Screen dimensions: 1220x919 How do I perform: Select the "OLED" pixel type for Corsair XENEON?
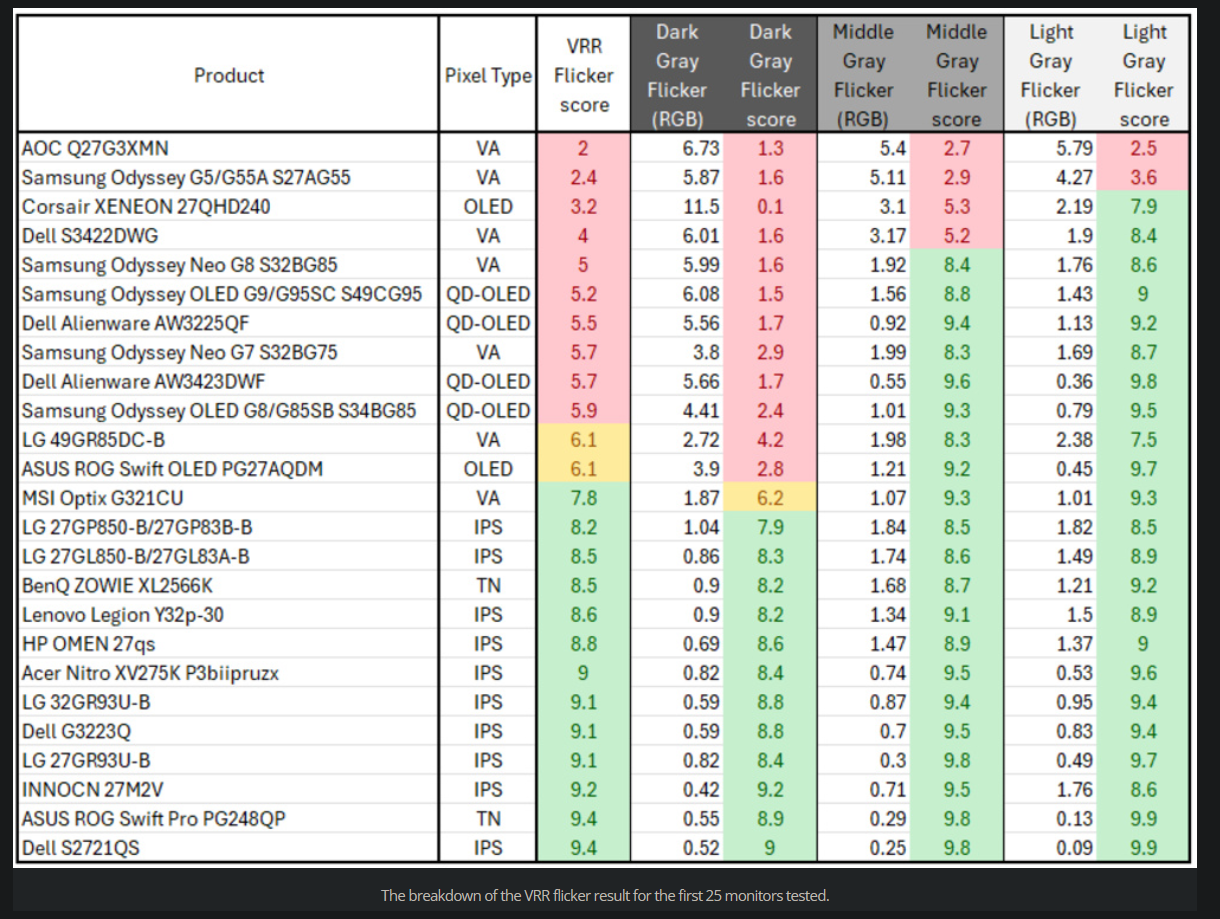pos(488,207)
